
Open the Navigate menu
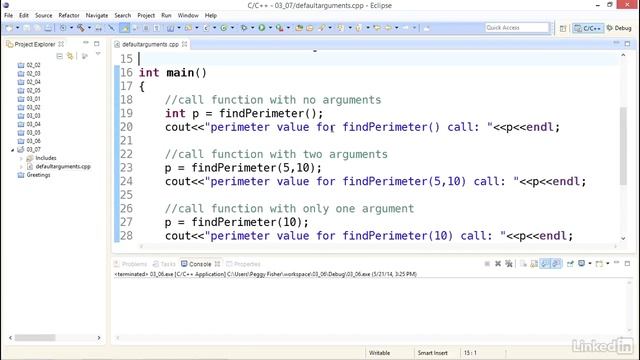97,16
